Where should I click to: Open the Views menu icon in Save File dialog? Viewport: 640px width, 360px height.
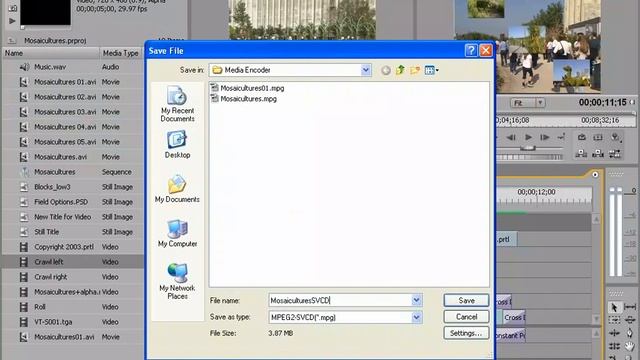(x=431, y=70)
